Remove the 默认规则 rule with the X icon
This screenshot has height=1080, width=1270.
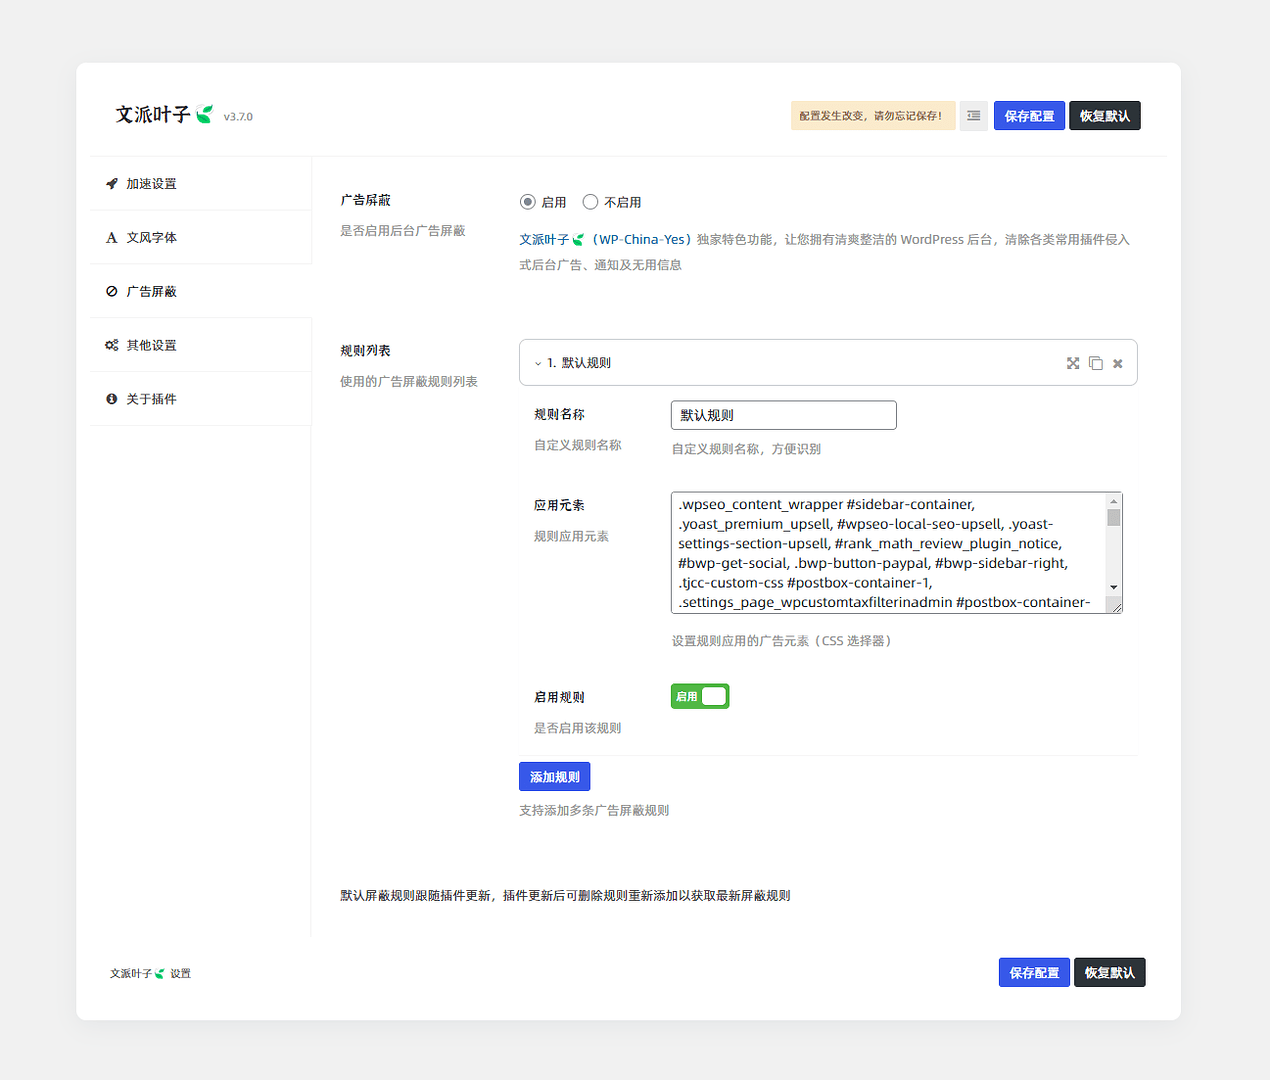(x=1118, y=364)
